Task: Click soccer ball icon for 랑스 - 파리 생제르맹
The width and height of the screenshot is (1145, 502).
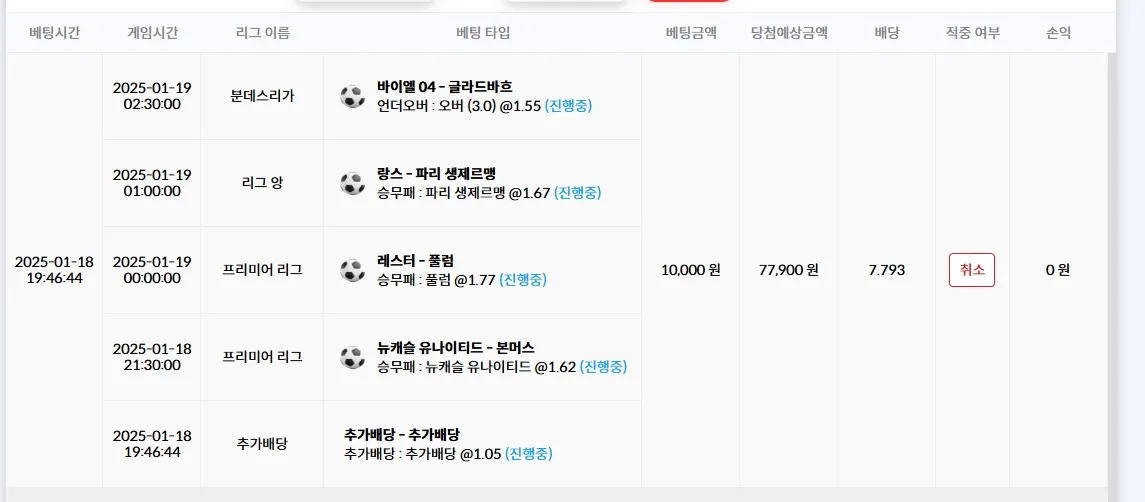Action: [352, 183]
